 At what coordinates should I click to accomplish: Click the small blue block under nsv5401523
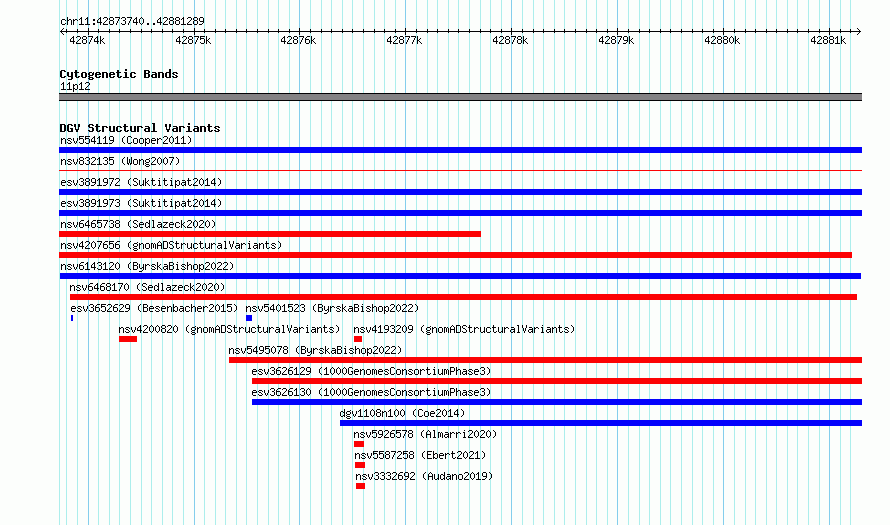pyautogui.click(x=249, y=318)
